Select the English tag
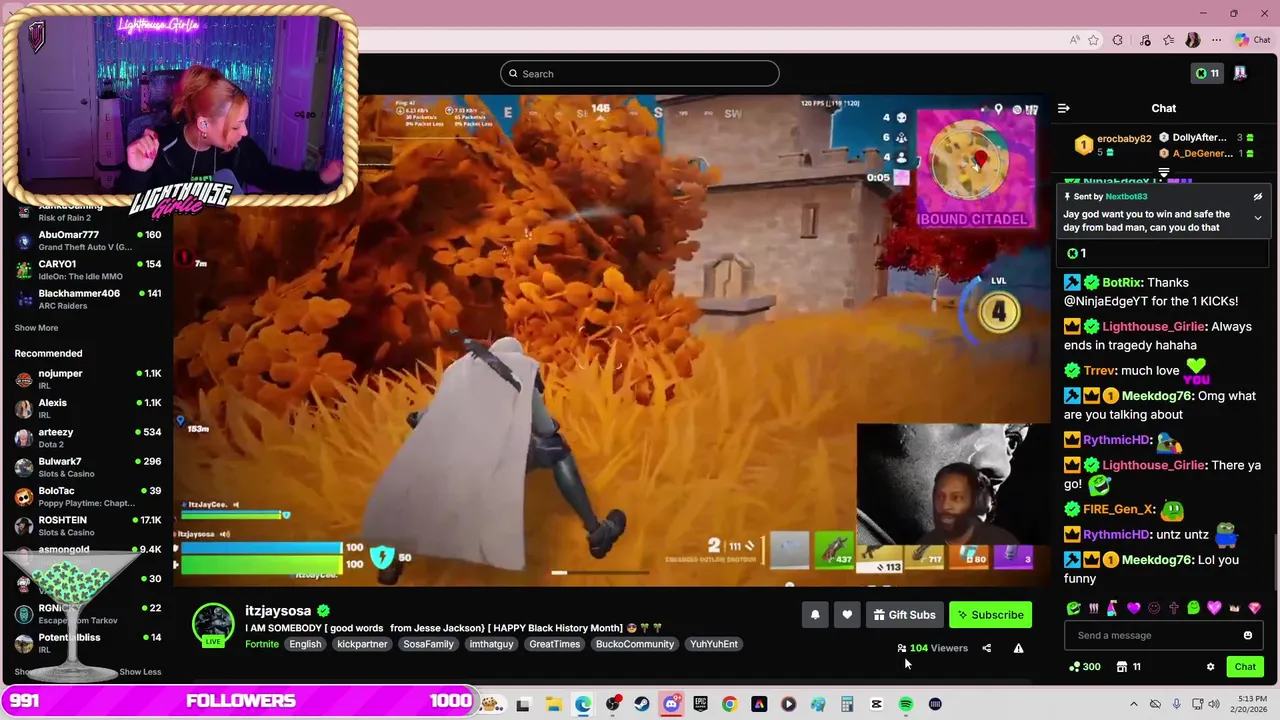The height and width of the screenshot is (720, 1280). tap(305, 644)
